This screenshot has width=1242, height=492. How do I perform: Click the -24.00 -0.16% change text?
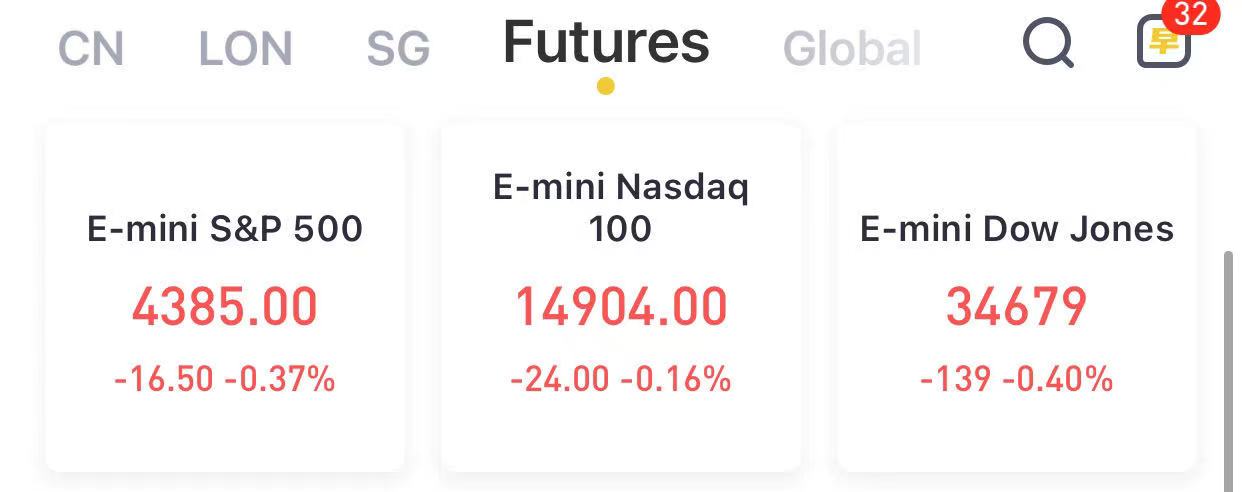point(621,380)
